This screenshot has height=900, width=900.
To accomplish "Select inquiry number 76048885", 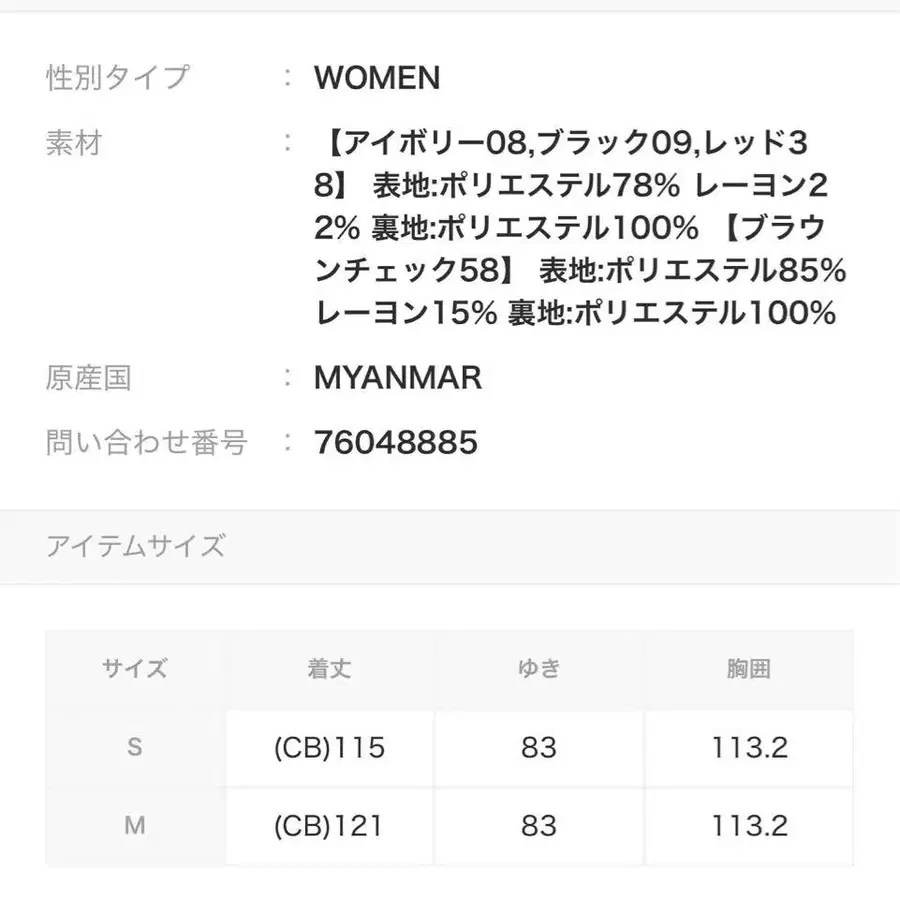I will [x=395, y=442].
